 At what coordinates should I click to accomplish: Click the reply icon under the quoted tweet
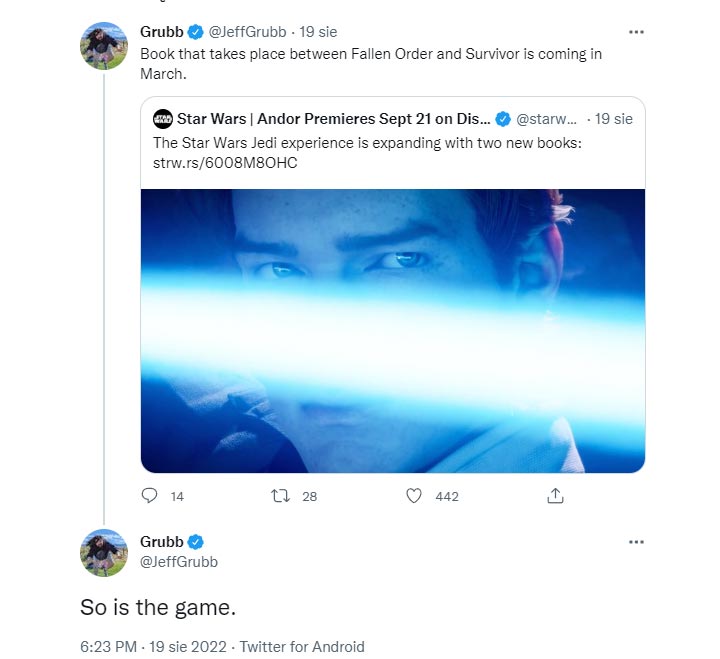point(150,495)
